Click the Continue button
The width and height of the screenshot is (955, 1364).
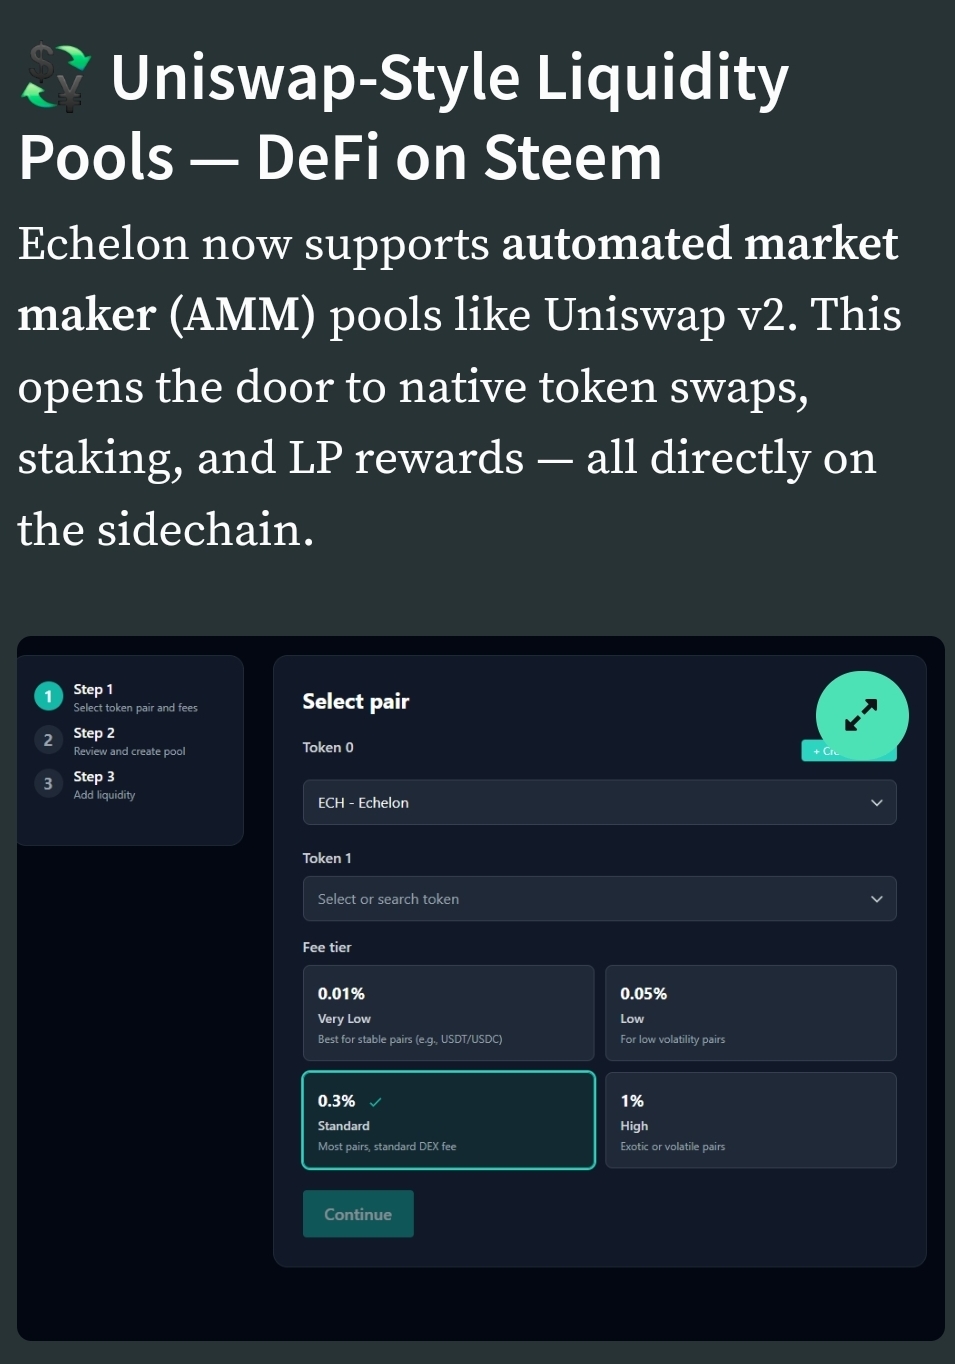pos(358,1214)
